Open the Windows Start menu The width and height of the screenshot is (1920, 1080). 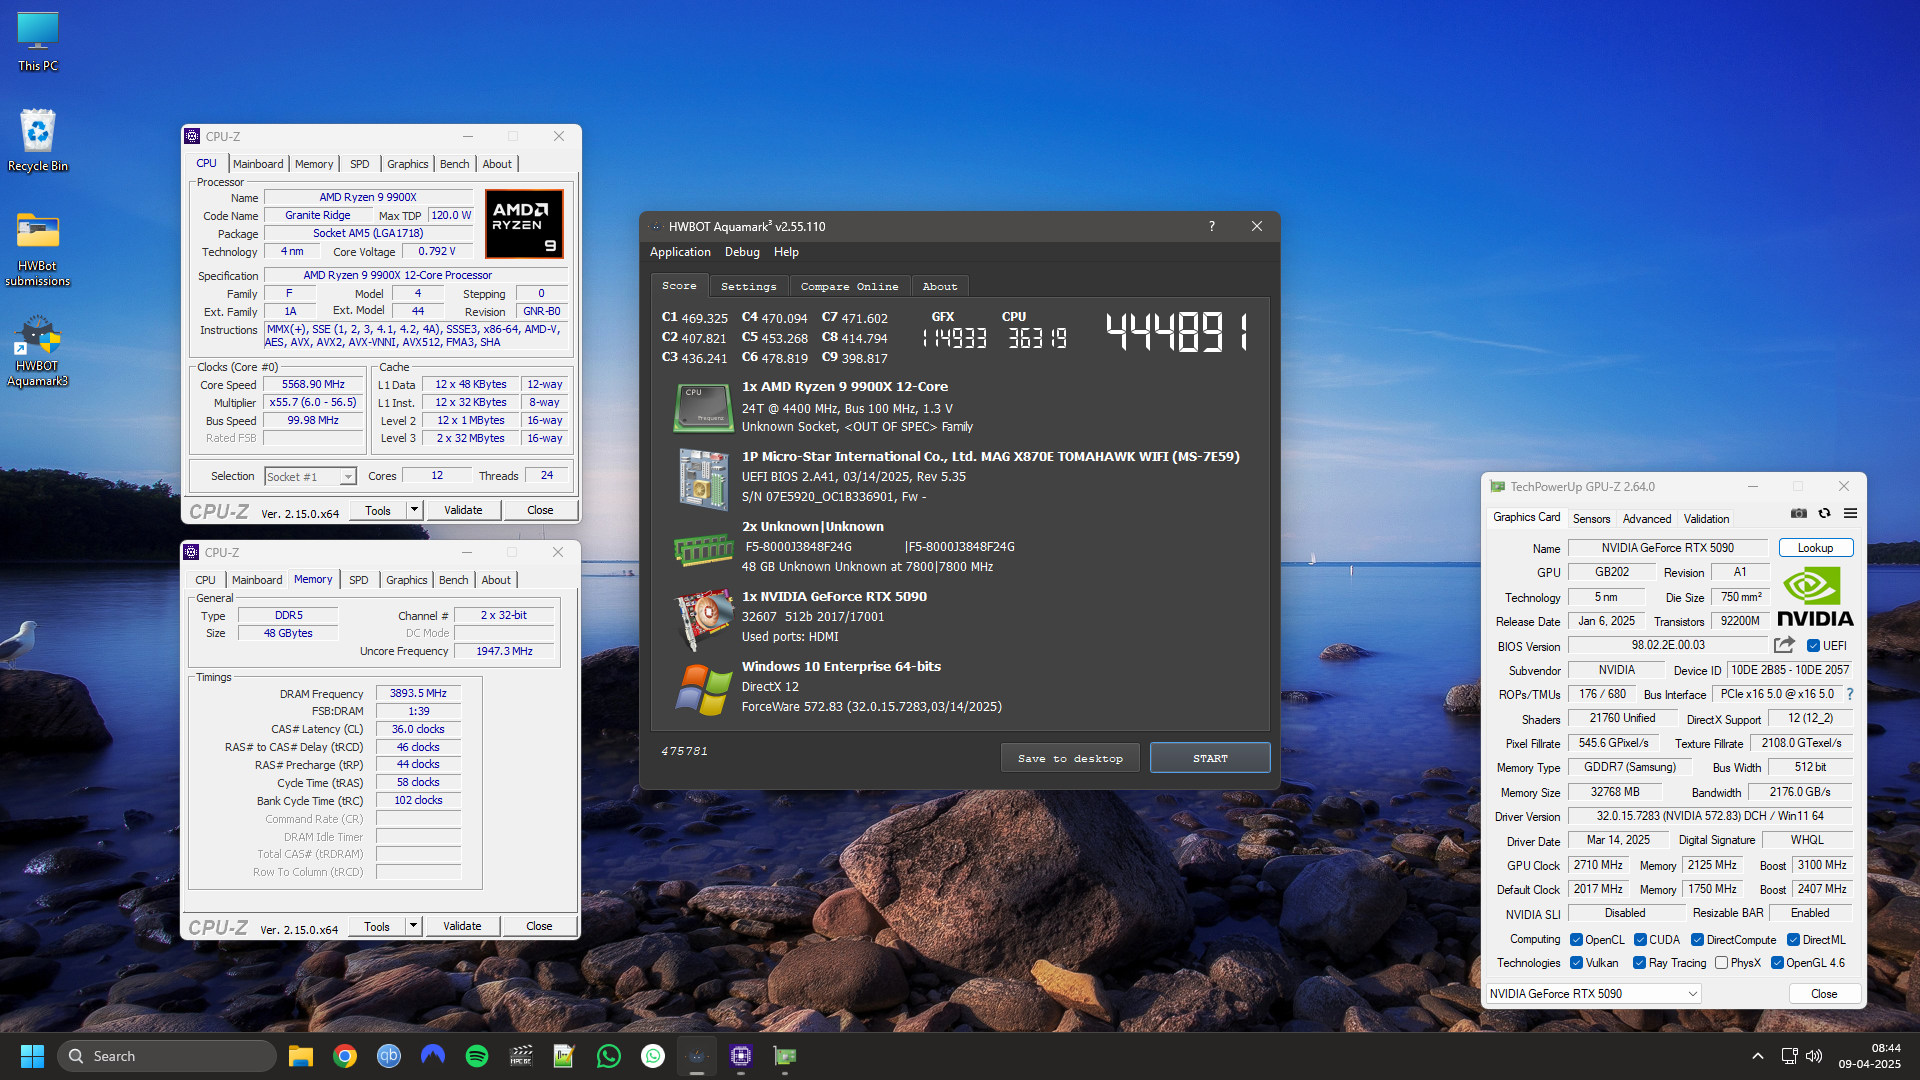click(32, 1056)
